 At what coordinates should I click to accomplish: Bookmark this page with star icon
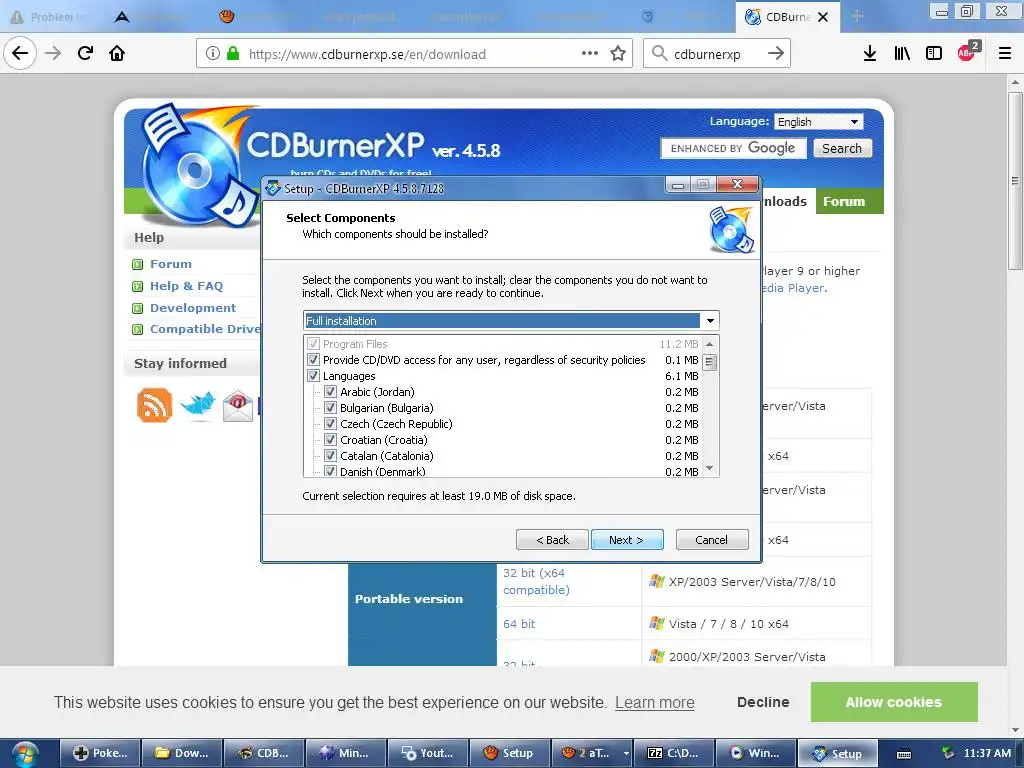618,54
